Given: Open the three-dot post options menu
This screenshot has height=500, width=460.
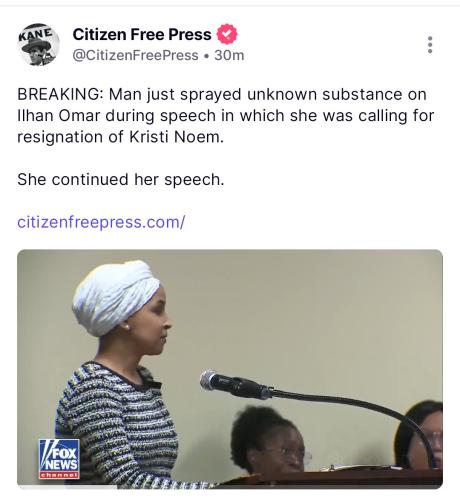Looking at the screenshot, I should click(x=430, y=45).
